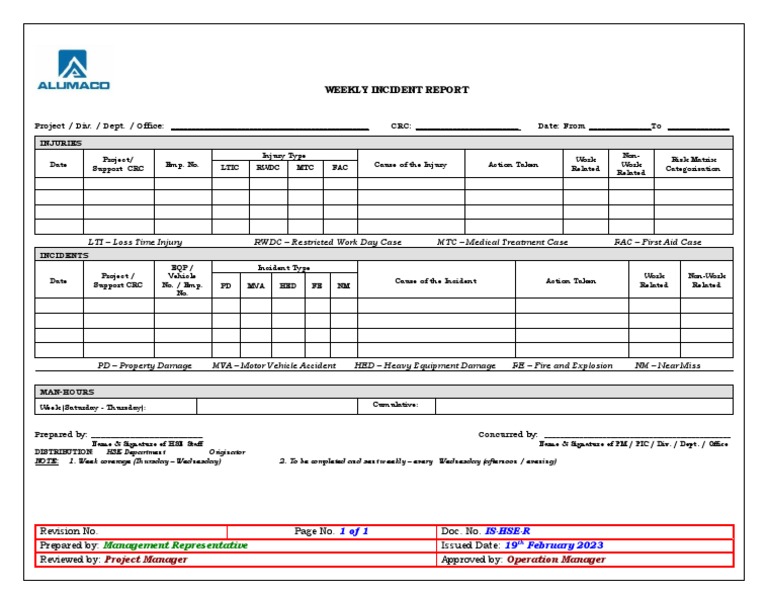Select the MAN-HOURS section heading

click(x=67, y=392)
